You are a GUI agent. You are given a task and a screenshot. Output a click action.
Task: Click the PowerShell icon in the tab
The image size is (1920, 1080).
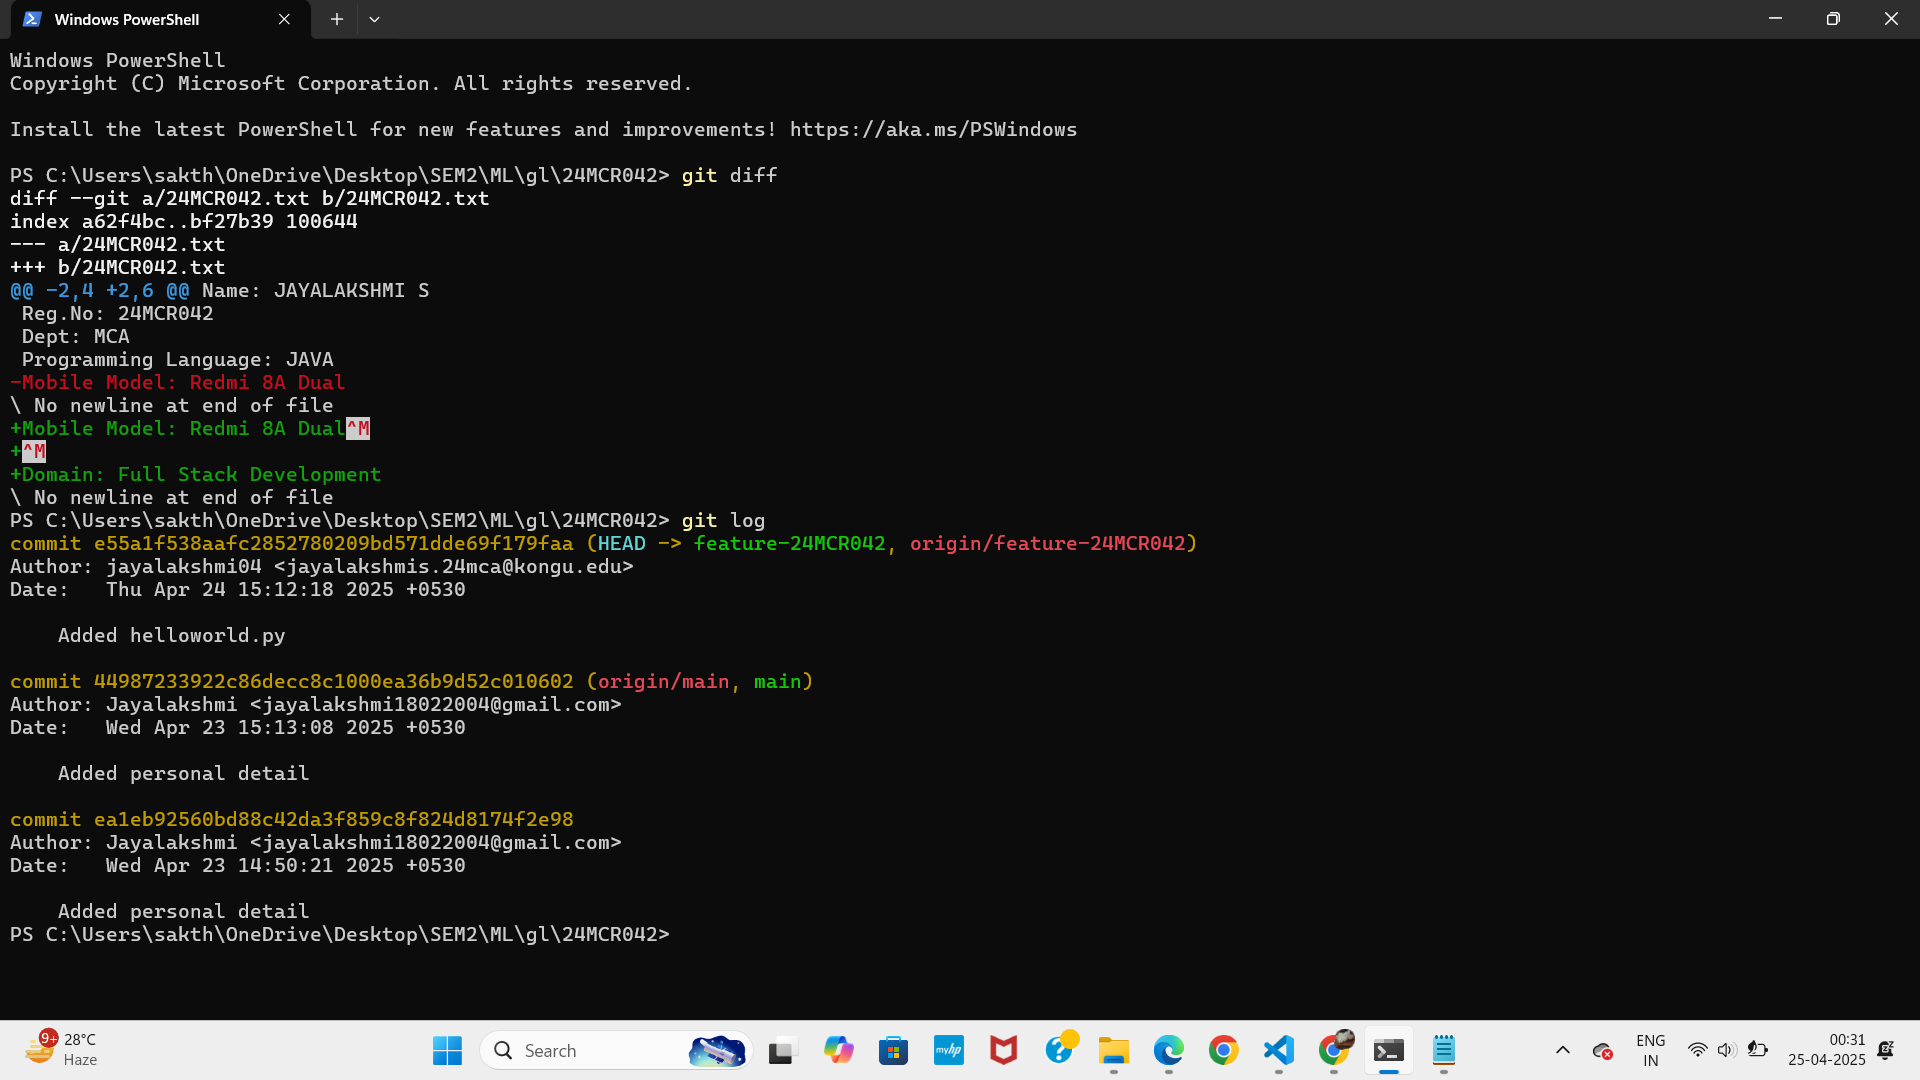tap(32, 19)
